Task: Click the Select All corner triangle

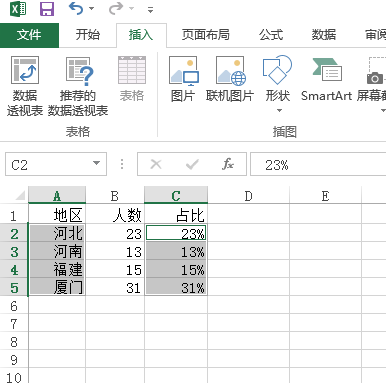Action: point(20,195)
